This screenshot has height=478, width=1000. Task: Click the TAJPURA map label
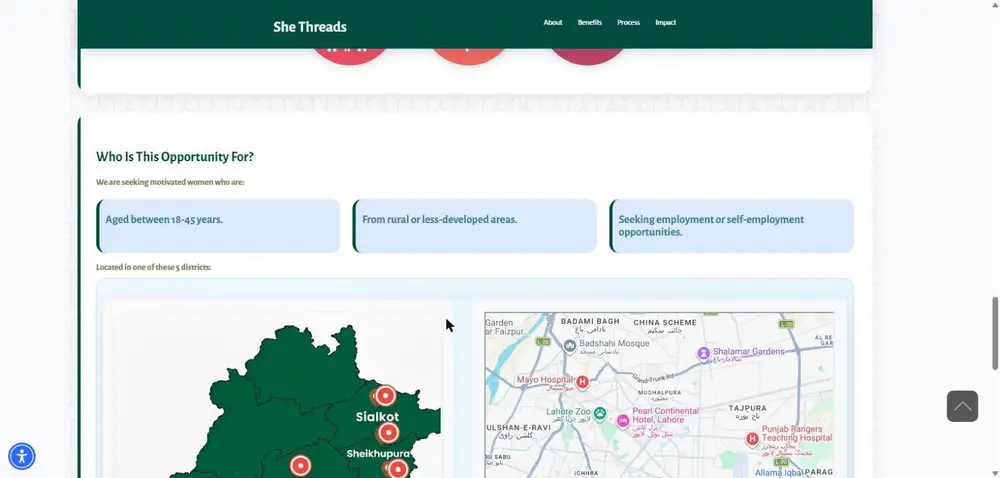747,408
